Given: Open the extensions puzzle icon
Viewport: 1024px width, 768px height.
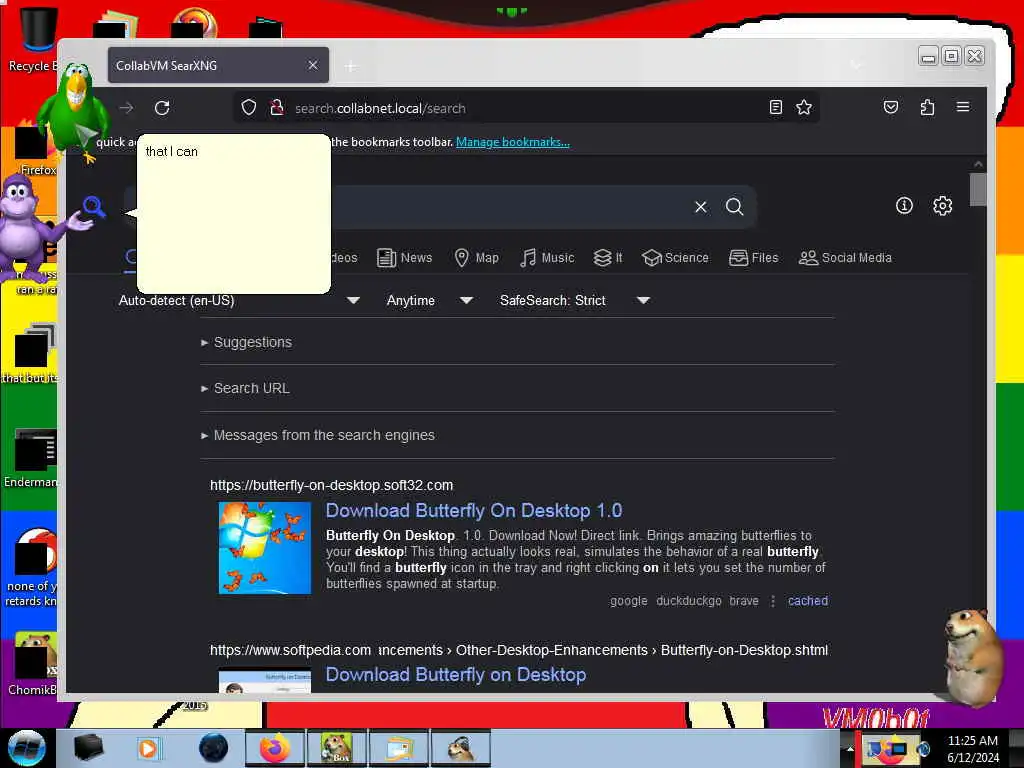Looking at the screenshot, I should (927, 107).
